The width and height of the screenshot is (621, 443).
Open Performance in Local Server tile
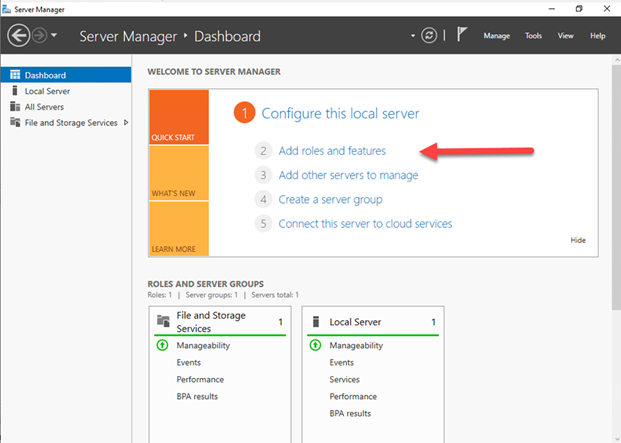tap(353, 396)
